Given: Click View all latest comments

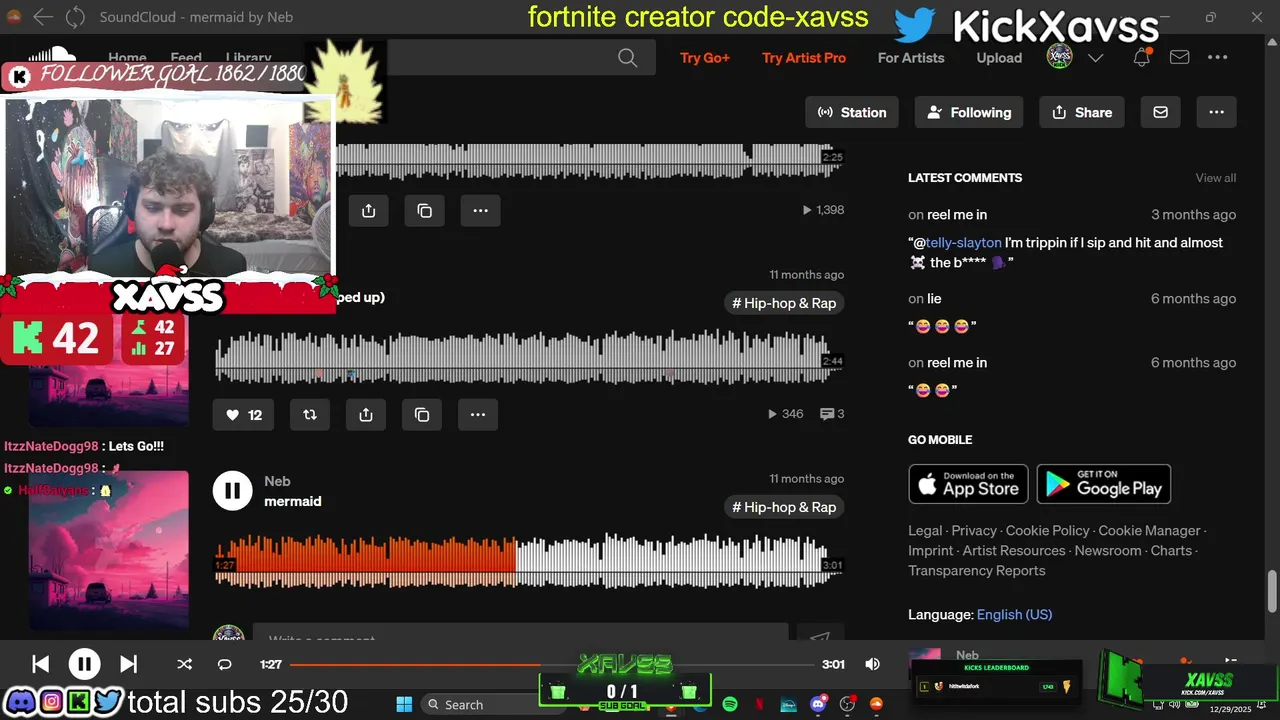Looking at the screenshot, I should 1216,178.
